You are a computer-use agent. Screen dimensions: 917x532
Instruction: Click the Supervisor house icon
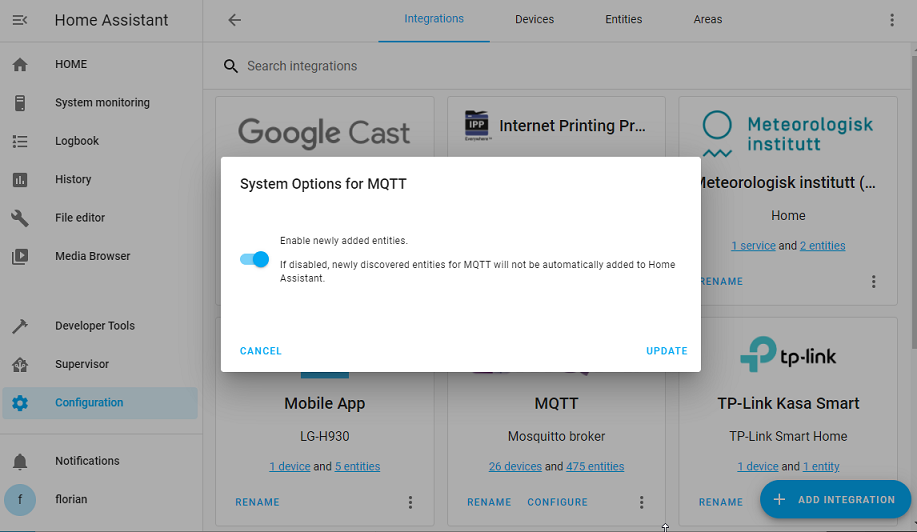[x=20, y=364]
